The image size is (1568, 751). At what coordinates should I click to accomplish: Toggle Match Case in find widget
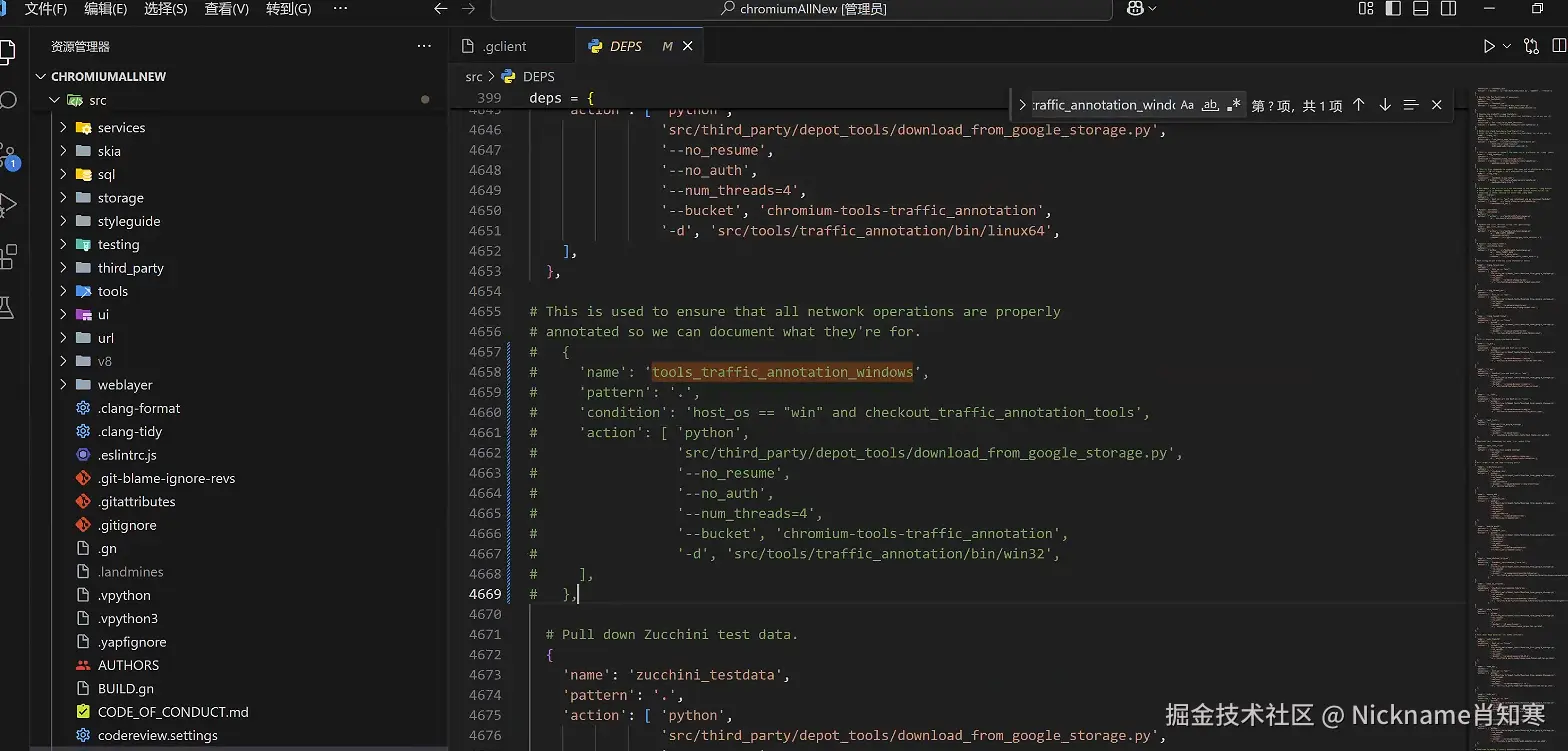point(1187,105)
